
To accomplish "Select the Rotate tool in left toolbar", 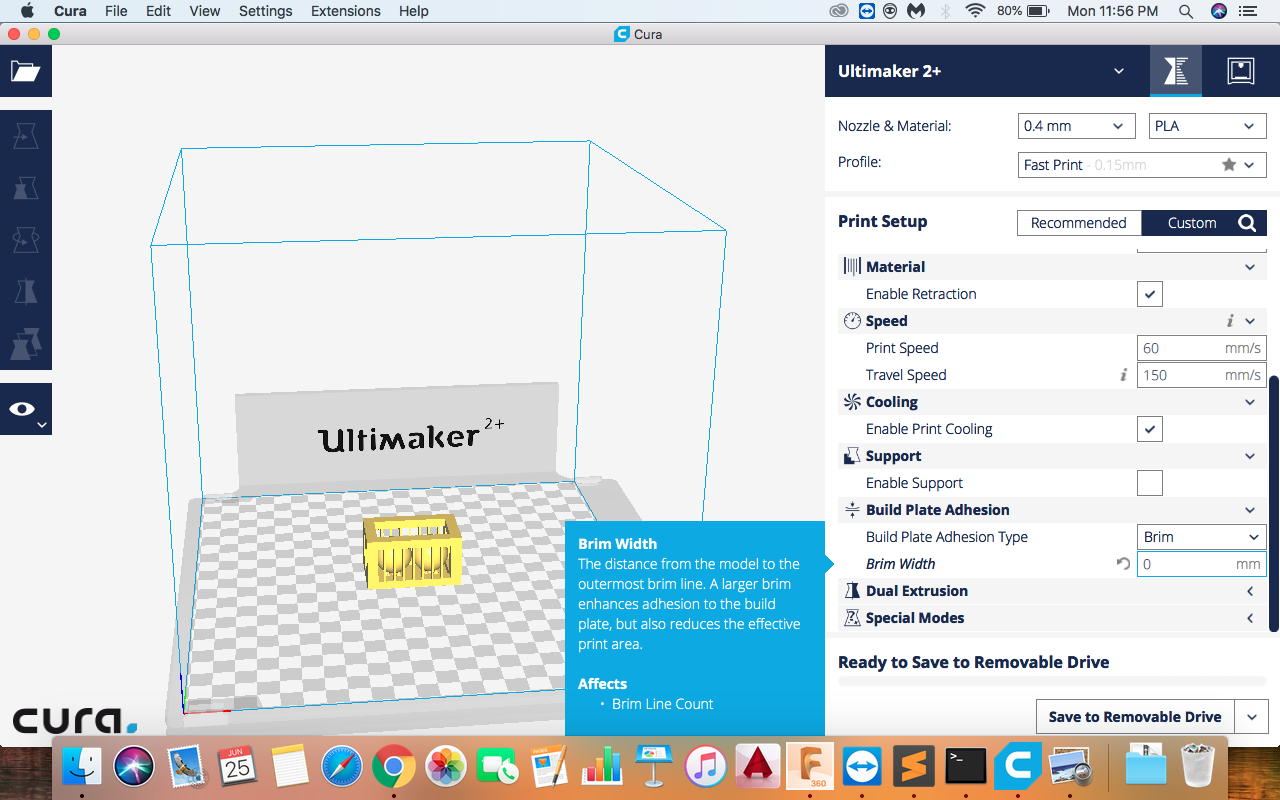I will [25, 240].
